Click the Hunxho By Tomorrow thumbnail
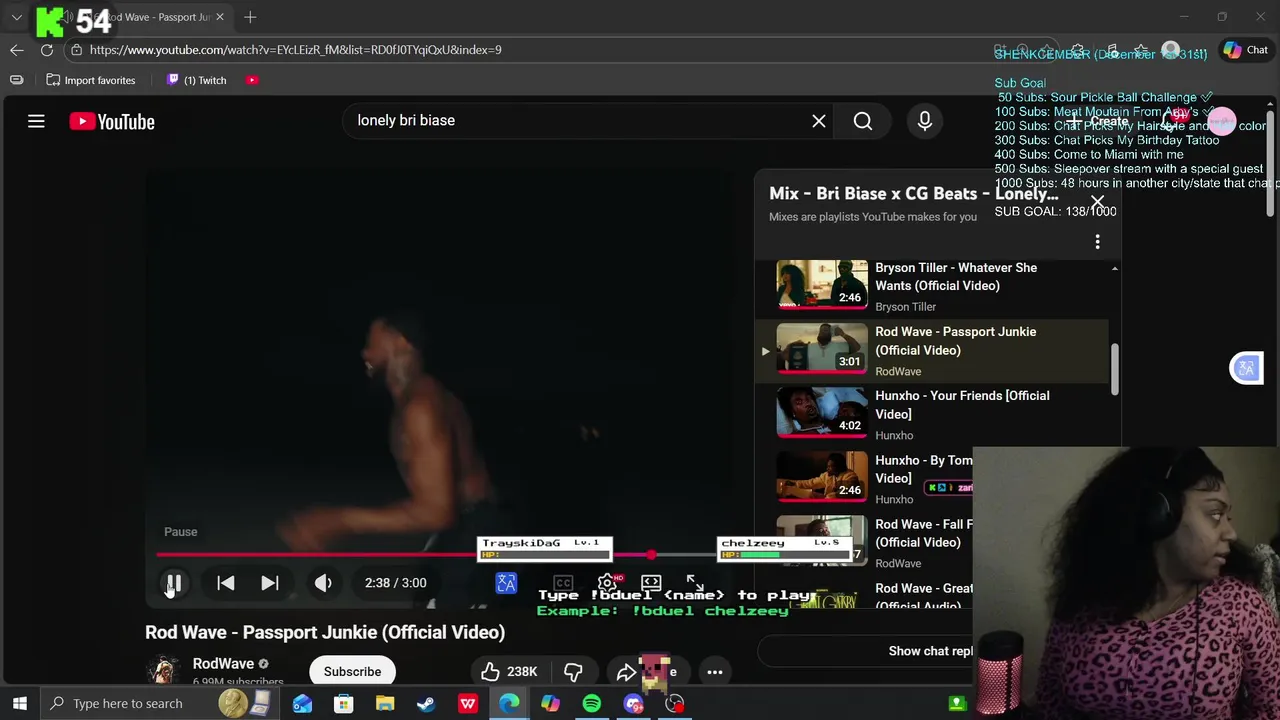 pyautogui.click(x=822, y=476)
